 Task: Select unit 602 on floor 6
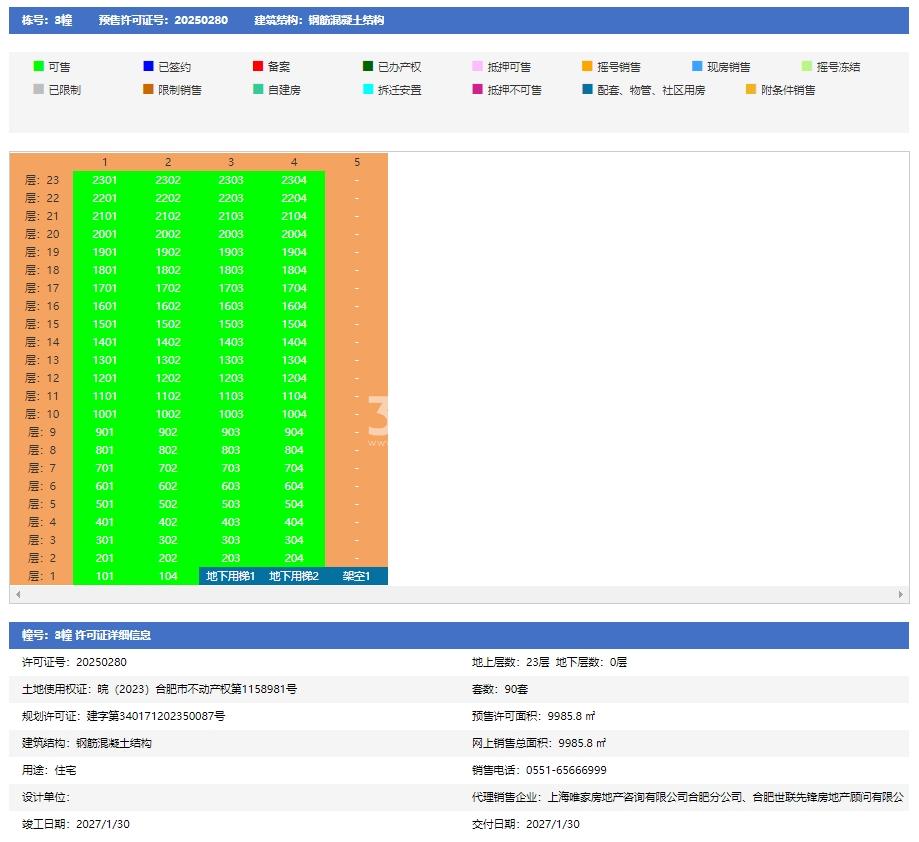point(168,486)
